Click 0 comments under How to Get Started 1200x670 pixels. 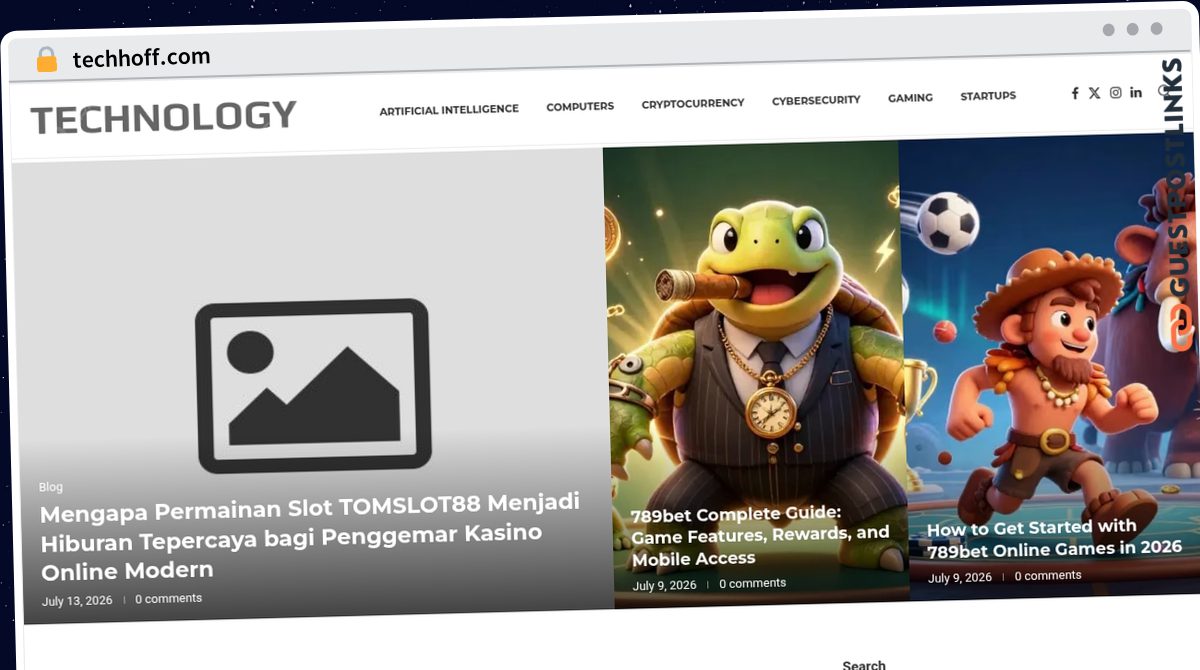1048,576
